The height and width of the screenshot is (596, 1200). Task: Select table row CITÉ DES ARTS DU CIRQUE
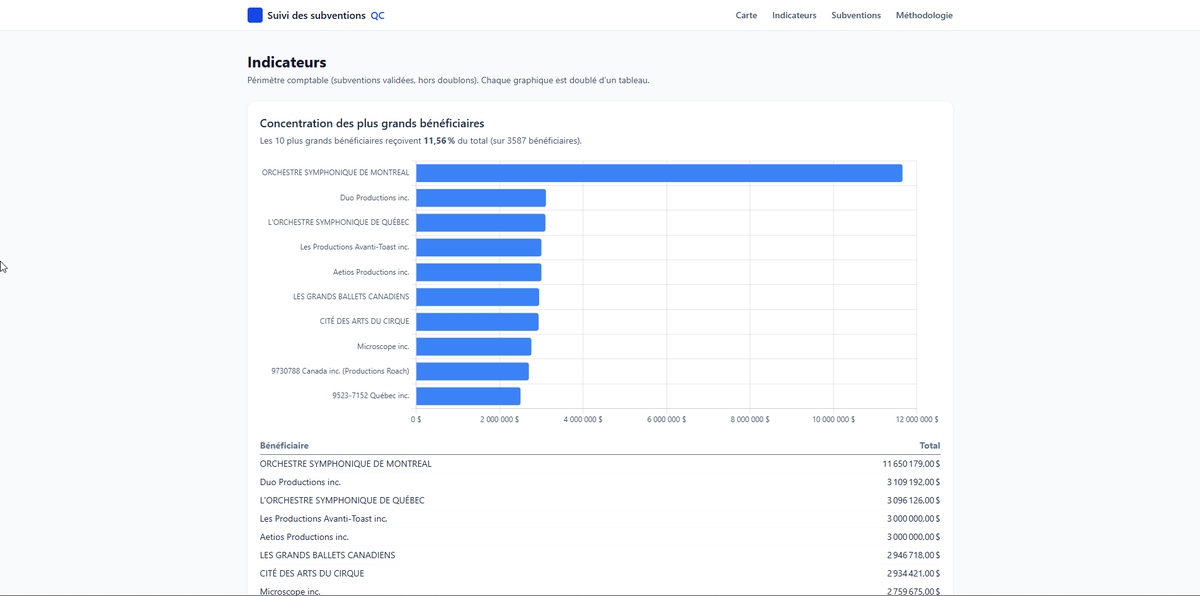point(600,574)
